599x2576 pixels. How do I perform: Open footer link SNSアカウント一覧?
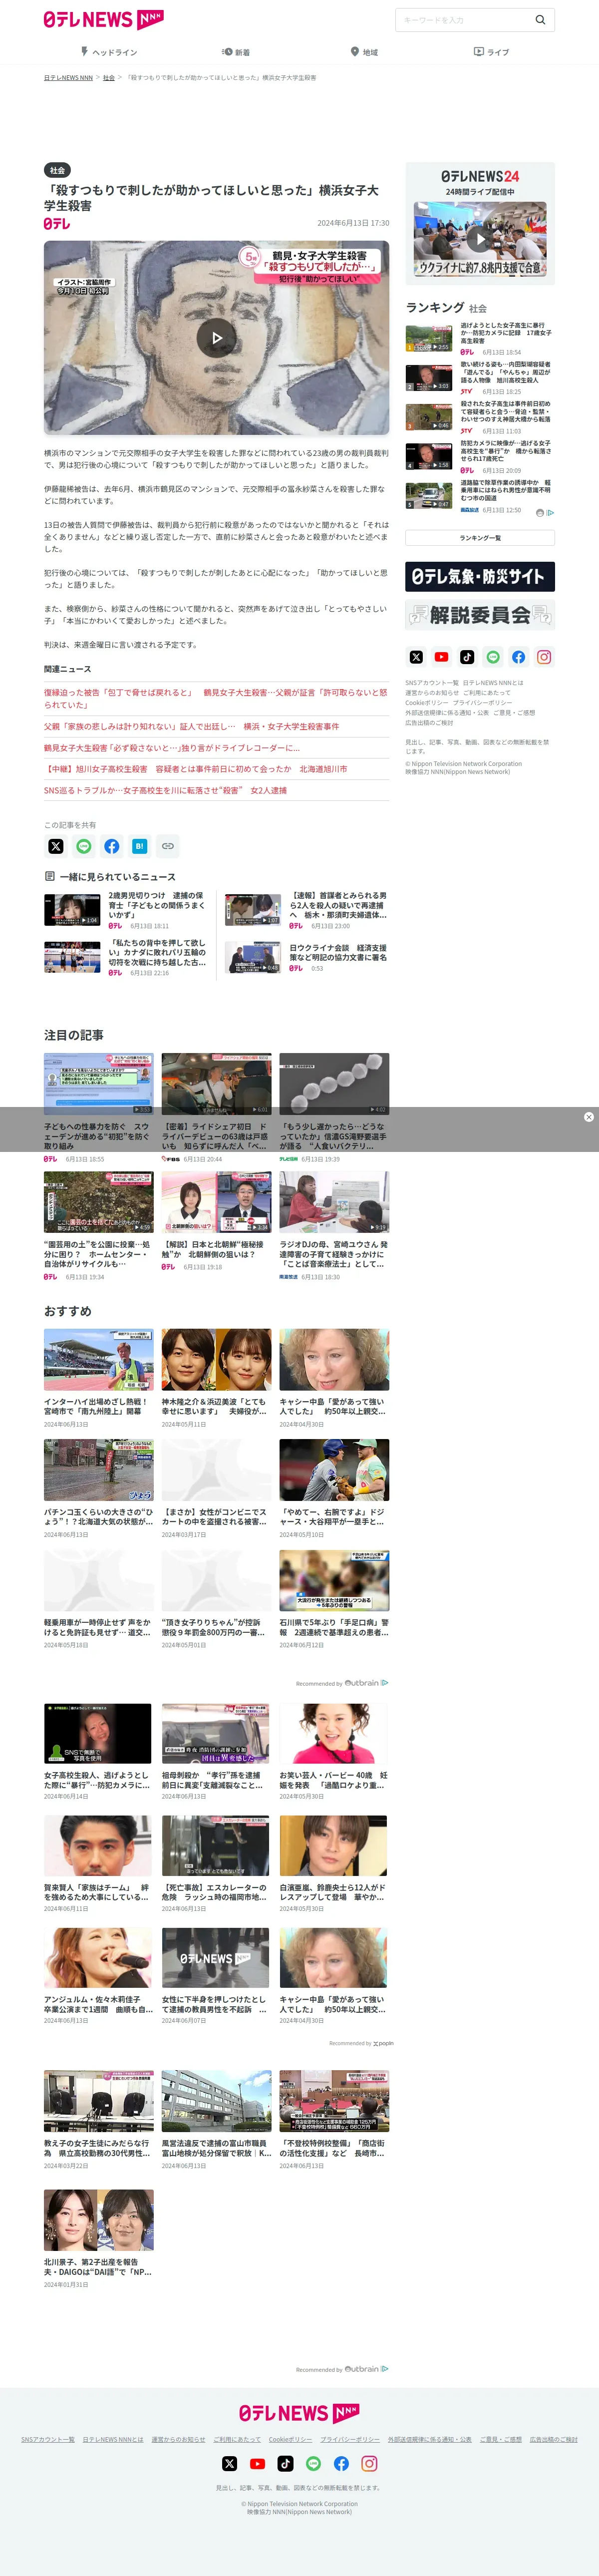pyautogui.click(x=48, y=2440)
